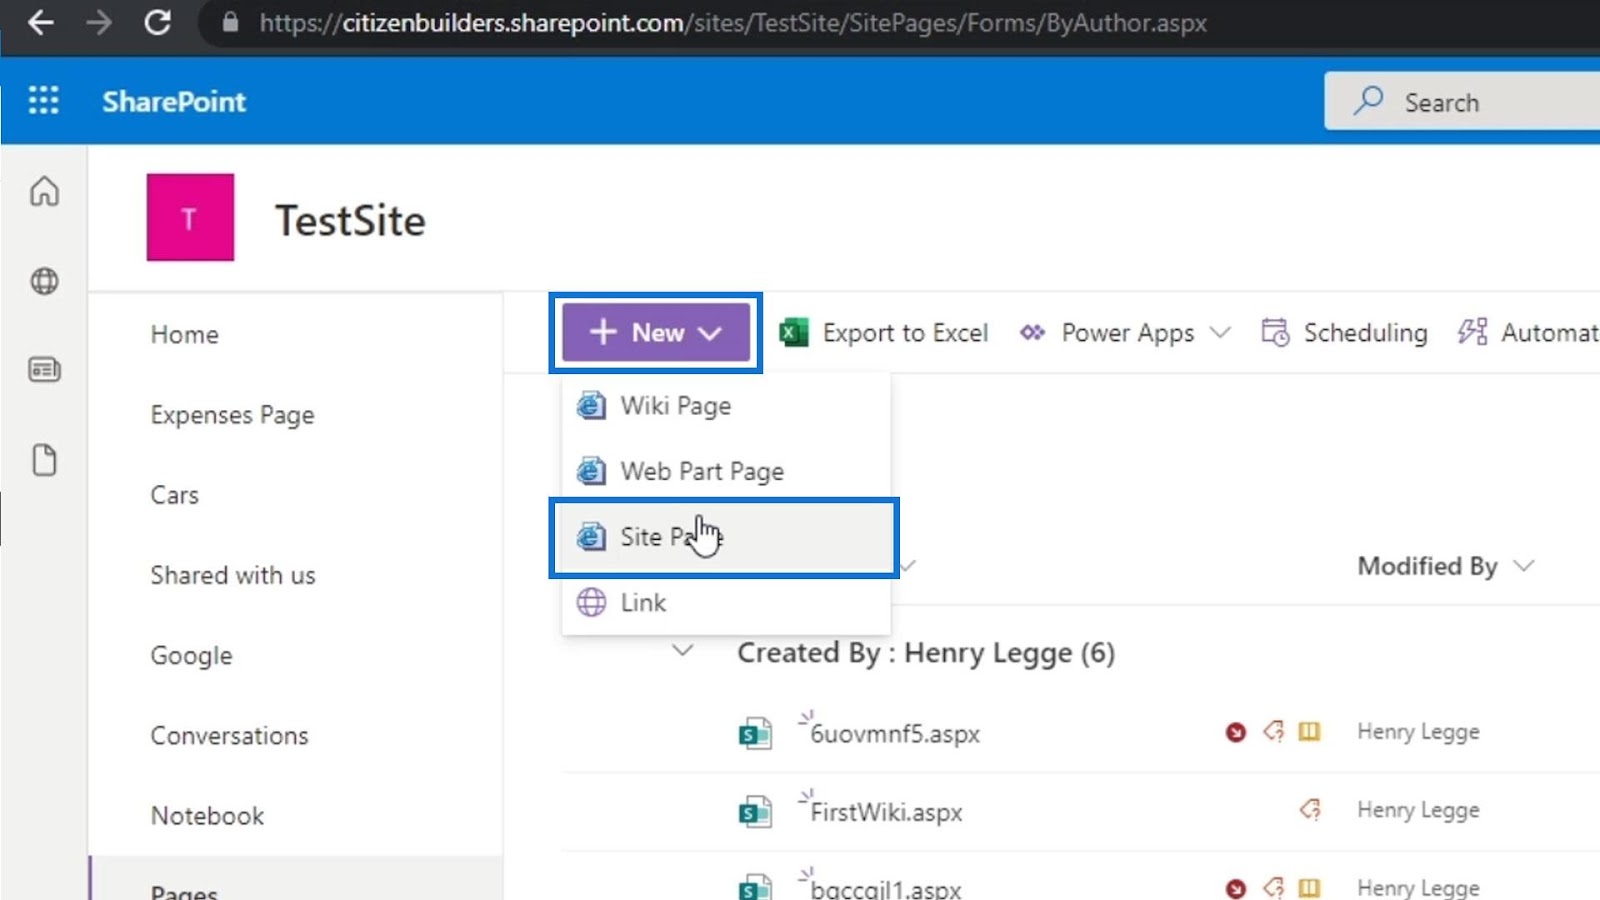Click the browser reload icon
Screen dimensions: 1600x900
(158, 22)
